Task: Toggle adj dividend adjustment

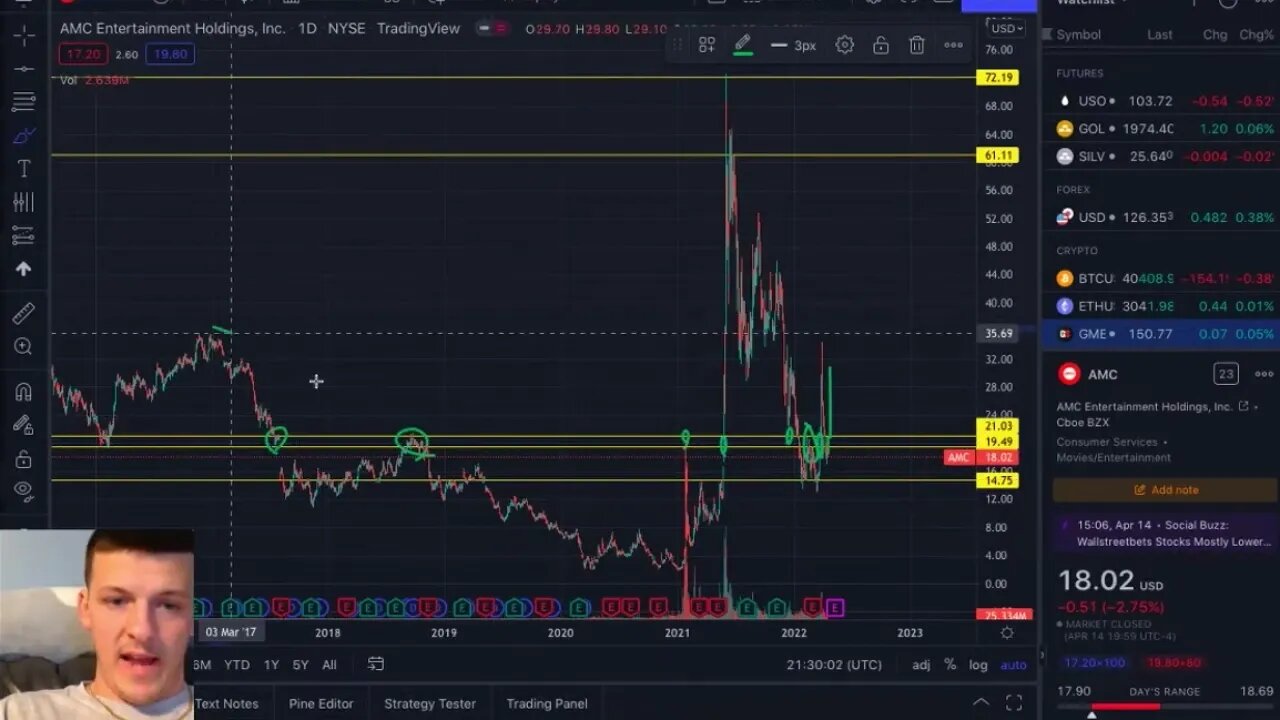Action: [921, 665]
